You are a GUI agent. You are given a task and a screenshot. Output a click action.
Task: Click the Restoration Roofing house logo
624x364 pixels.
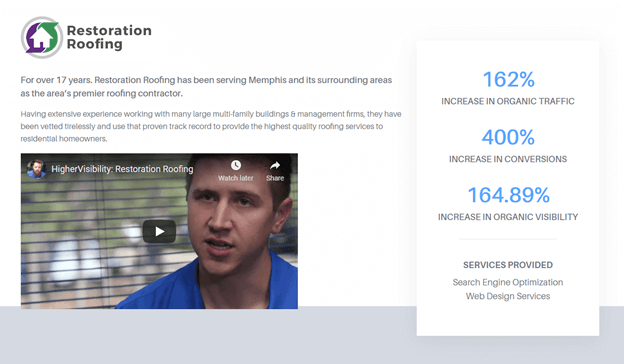point(42,37)
